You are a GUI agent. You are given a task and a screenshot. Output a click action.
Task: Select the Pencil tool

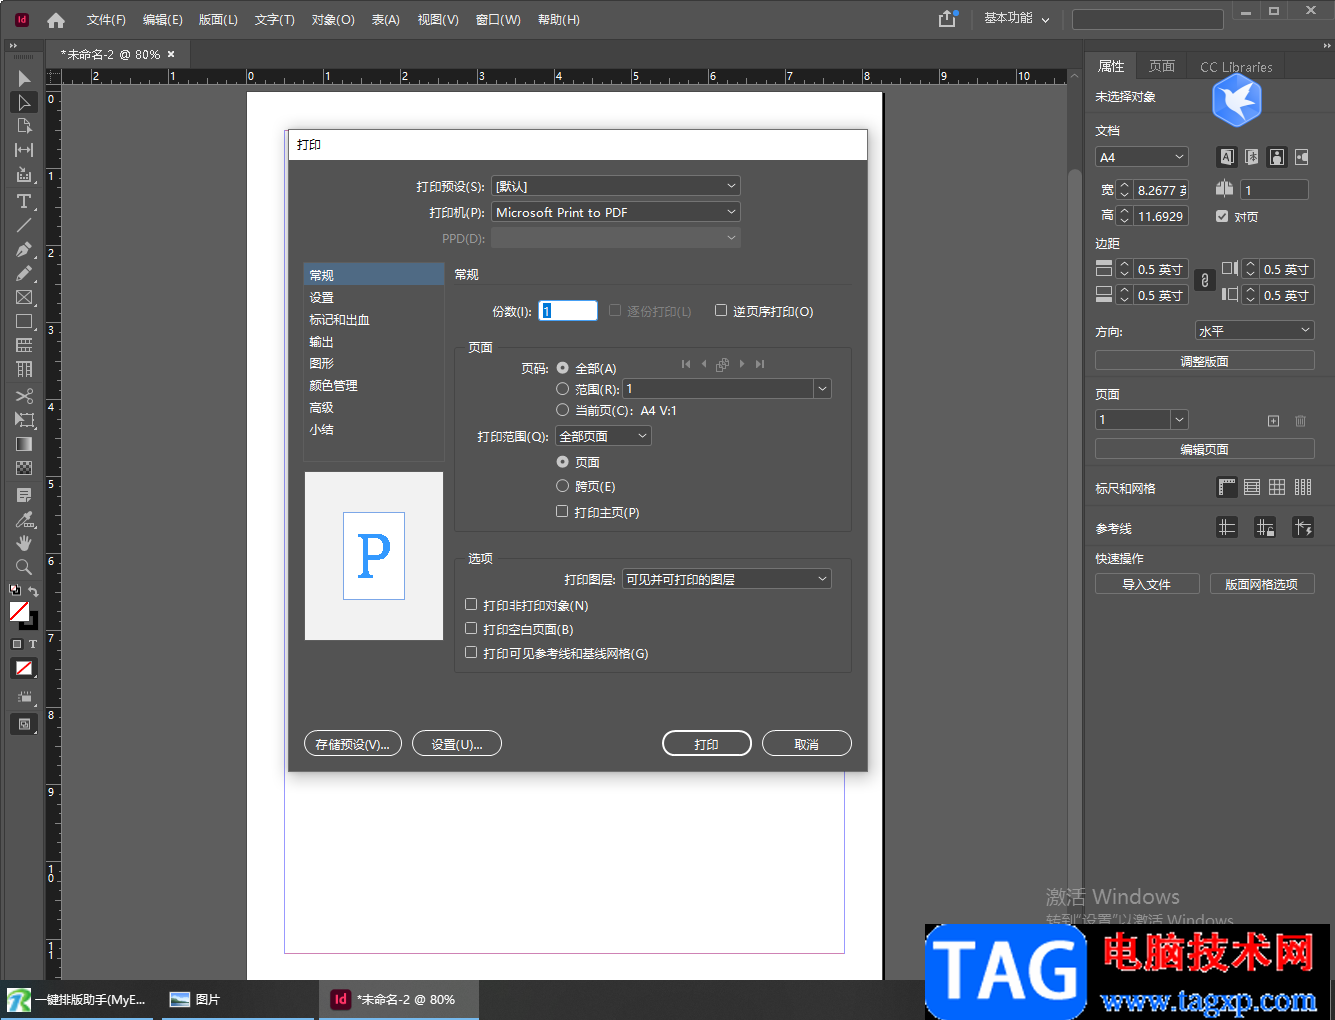(x=24, y=273)
